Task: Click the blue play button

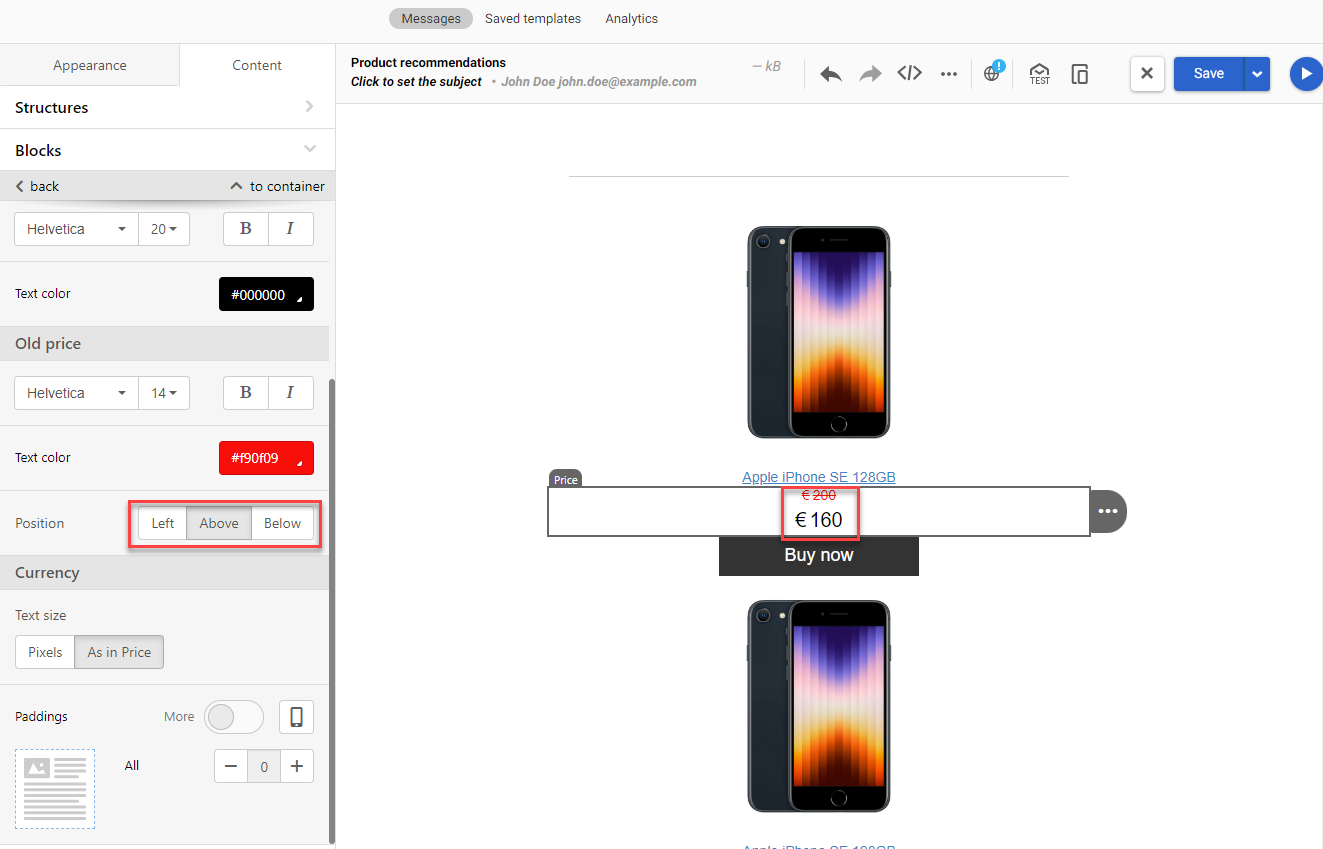Action: pos(1305,73)
